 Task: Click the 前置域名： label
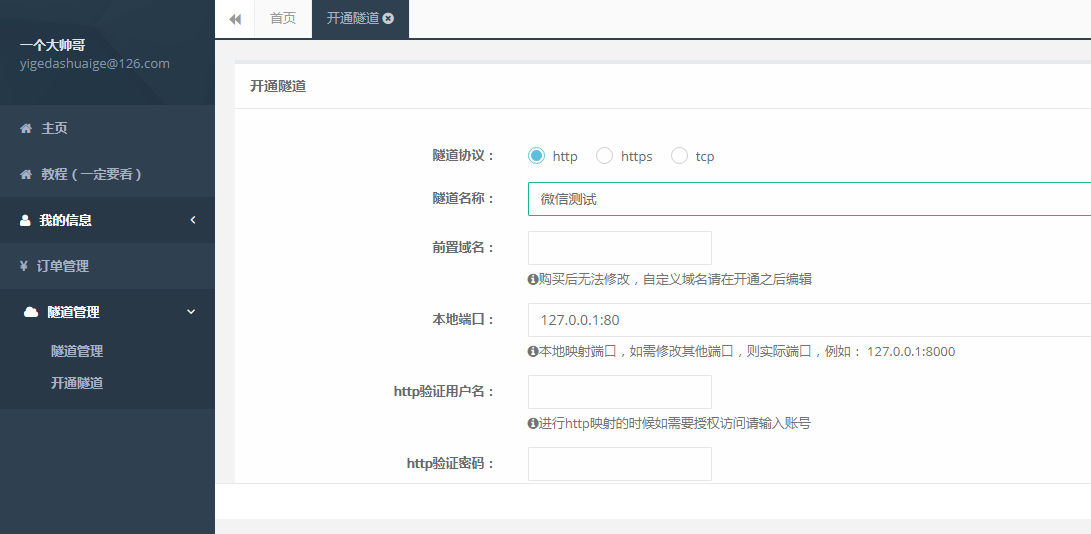point(463,247)
